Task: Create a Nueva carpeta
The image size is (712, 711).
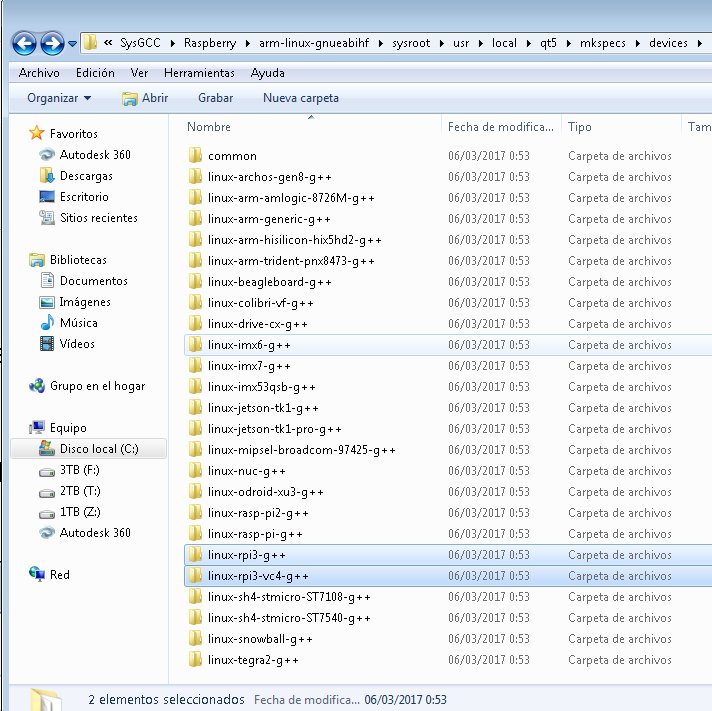Action: click(x=301, y=98)
